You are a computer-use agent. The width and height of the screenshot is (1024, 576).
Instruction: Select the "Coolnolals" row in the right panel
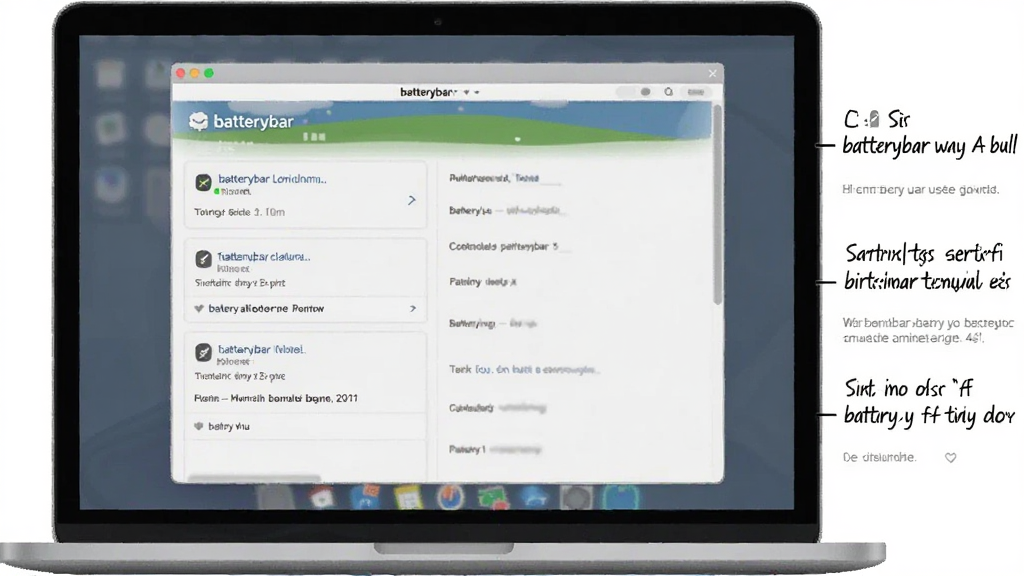[x=503, y=246]
